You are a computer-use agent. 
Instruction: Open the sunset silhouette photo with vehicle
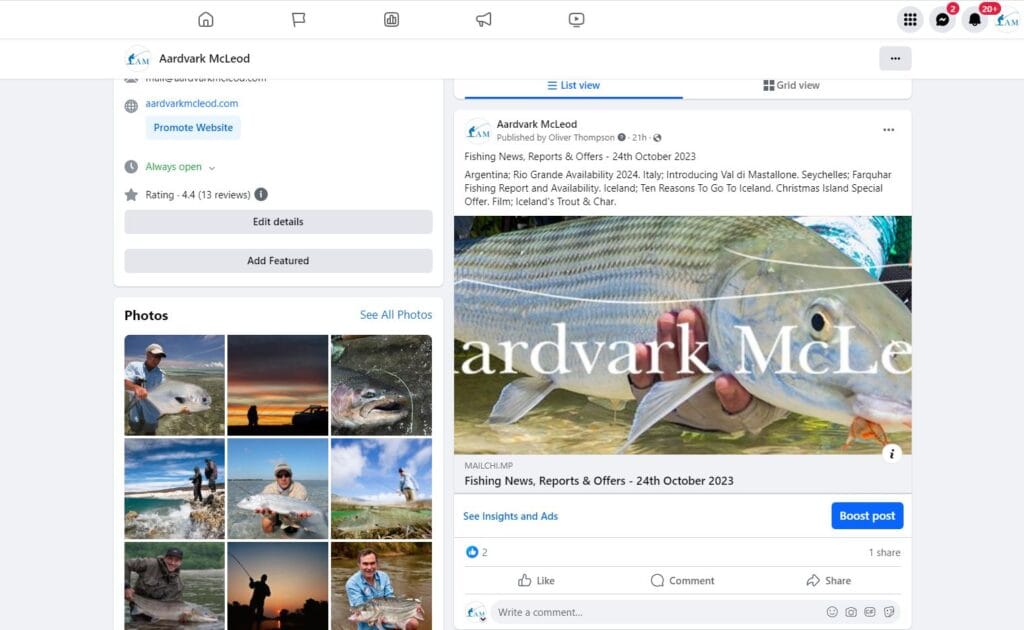tap(278, 385)
